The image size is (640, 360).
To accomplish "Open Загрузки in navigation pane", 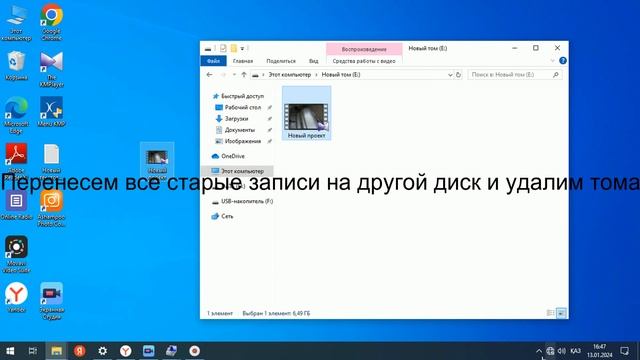I will (236, 118).
